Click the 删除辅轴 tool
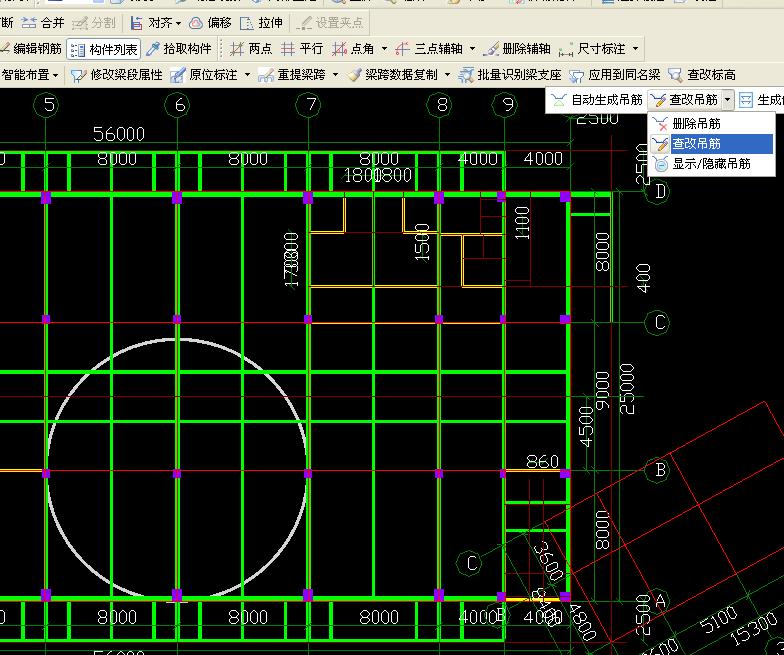 pyautogui.click(x=517, y=49)
